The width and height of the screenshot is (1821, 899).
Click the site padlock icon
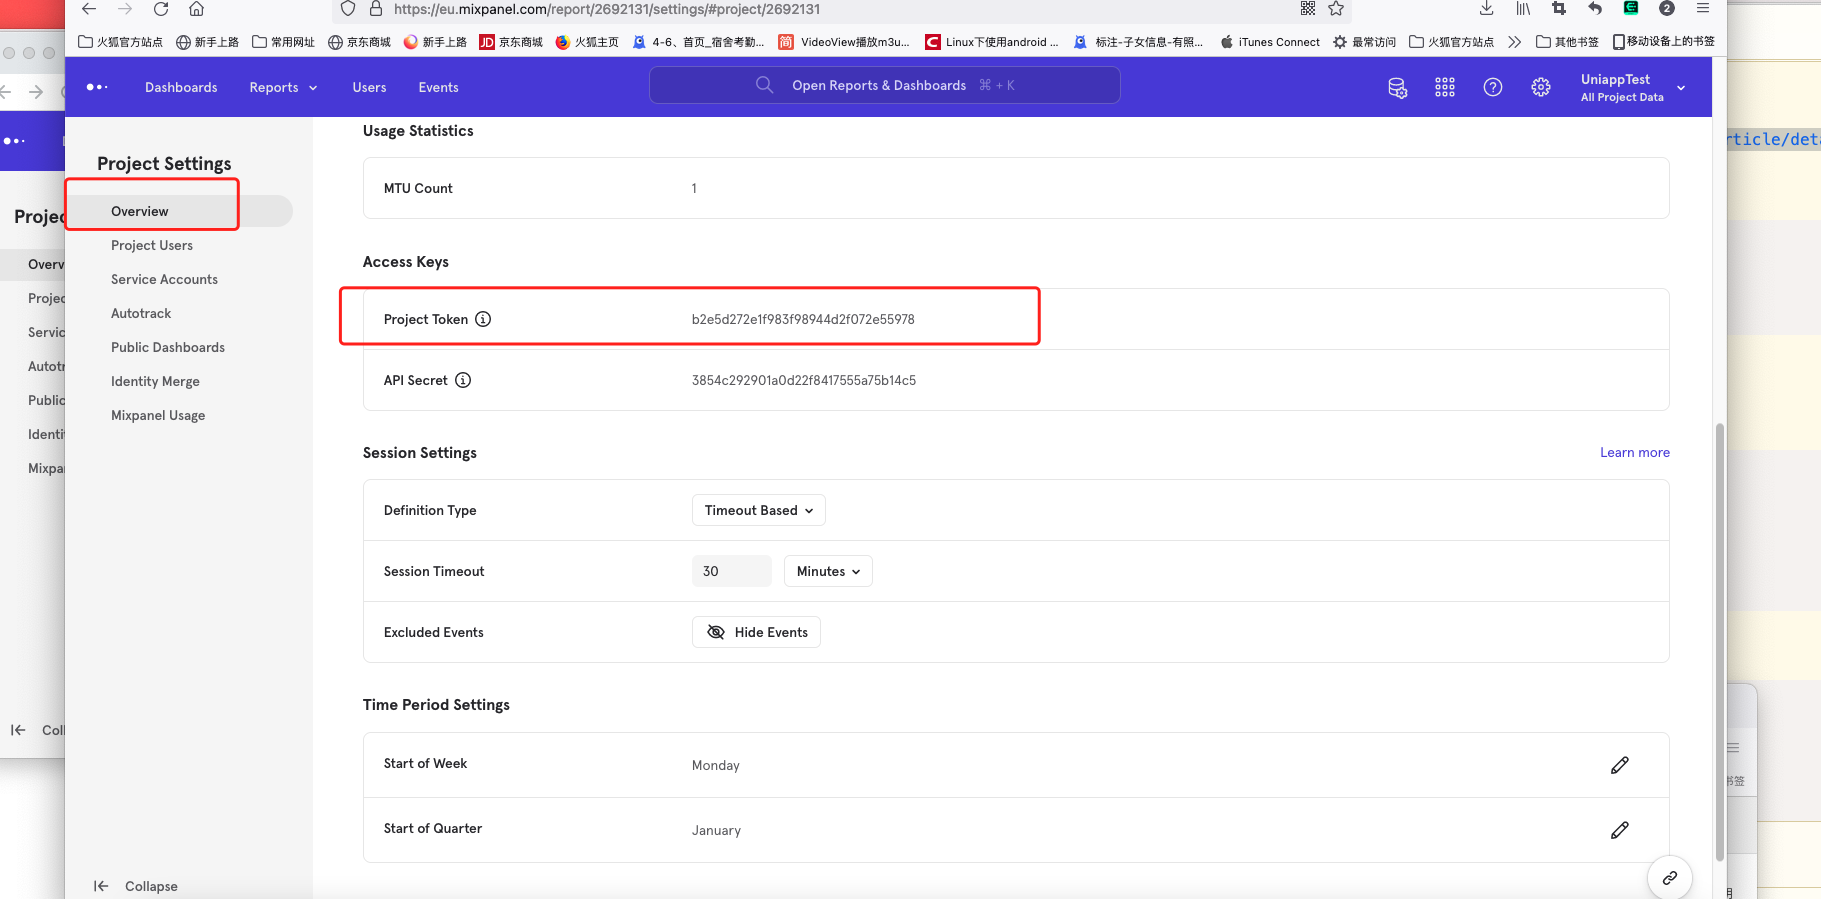coord(376,9)
